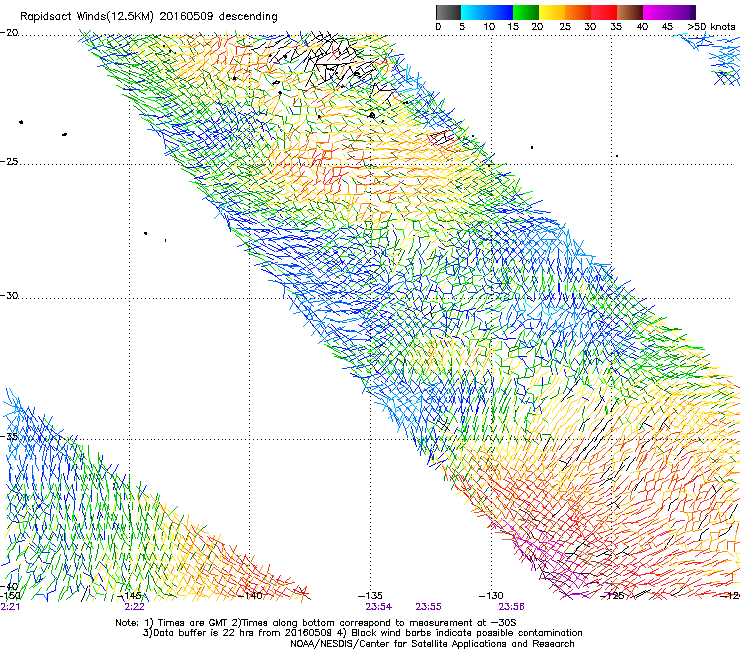
Task: Click the title text "Rapidsact Winds(12.5KM) 20160509 descending"
Action: [149, 17]
